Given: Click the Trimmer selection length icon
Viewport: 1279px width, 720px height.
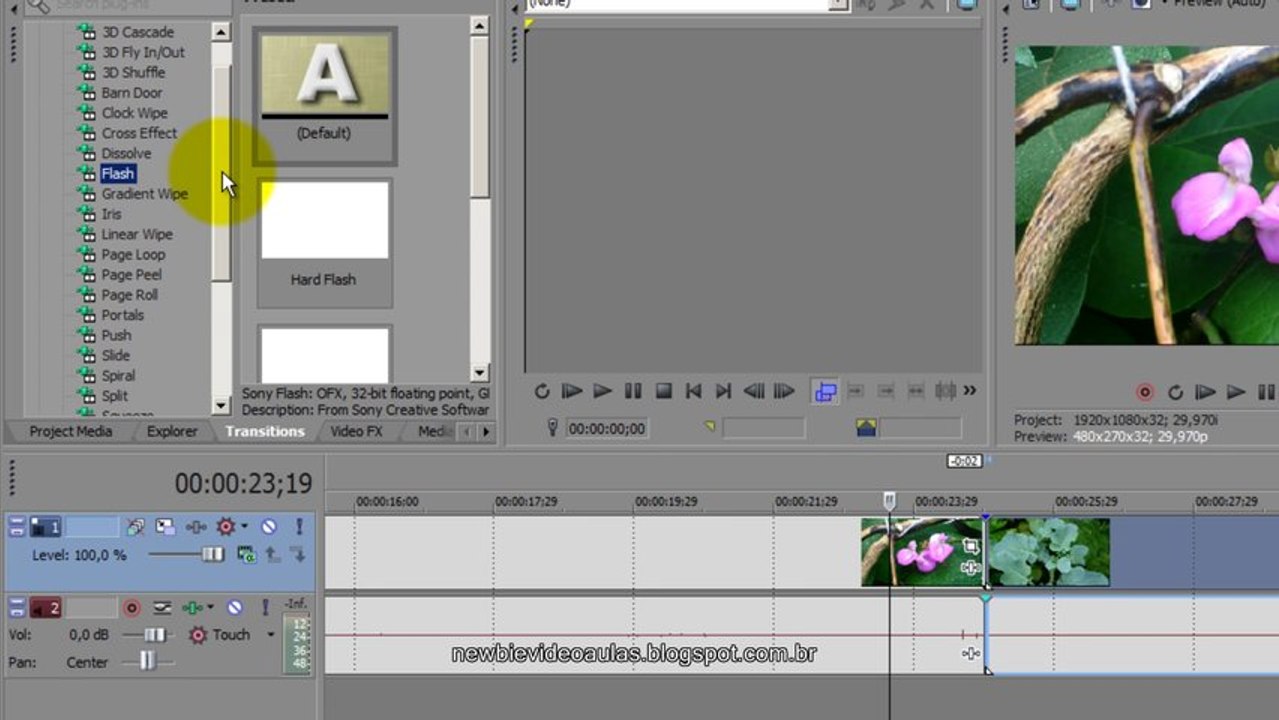Looking at the screenshot, I should tap(866, 428).
